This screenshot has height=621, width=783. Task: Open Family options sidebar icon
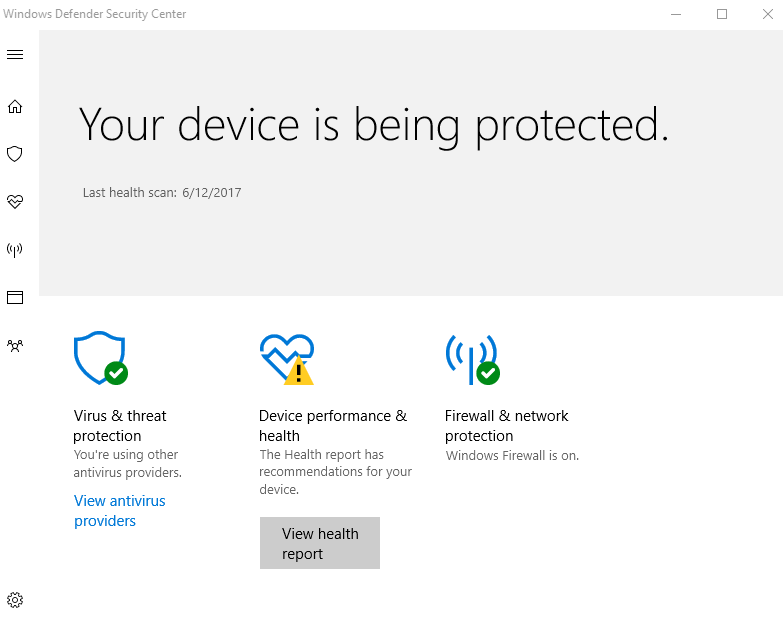point(15,345)
